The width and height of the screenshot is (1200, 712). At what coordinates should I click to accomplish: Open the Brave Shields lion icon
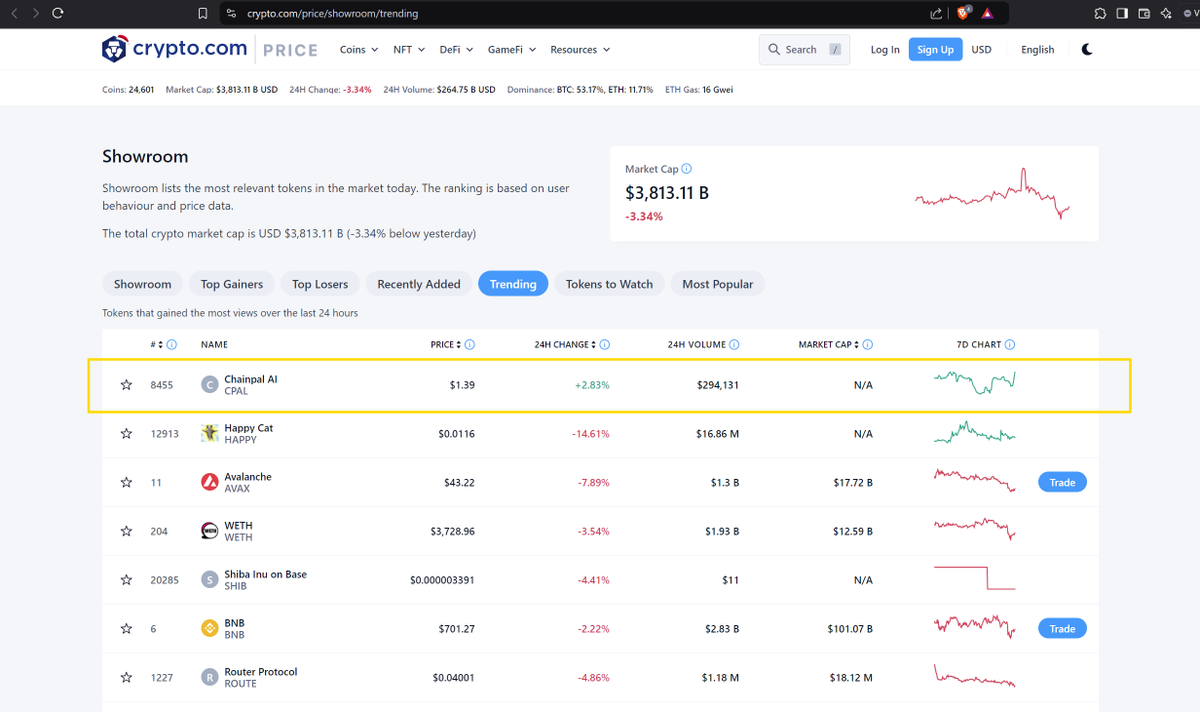pos(963,13)
